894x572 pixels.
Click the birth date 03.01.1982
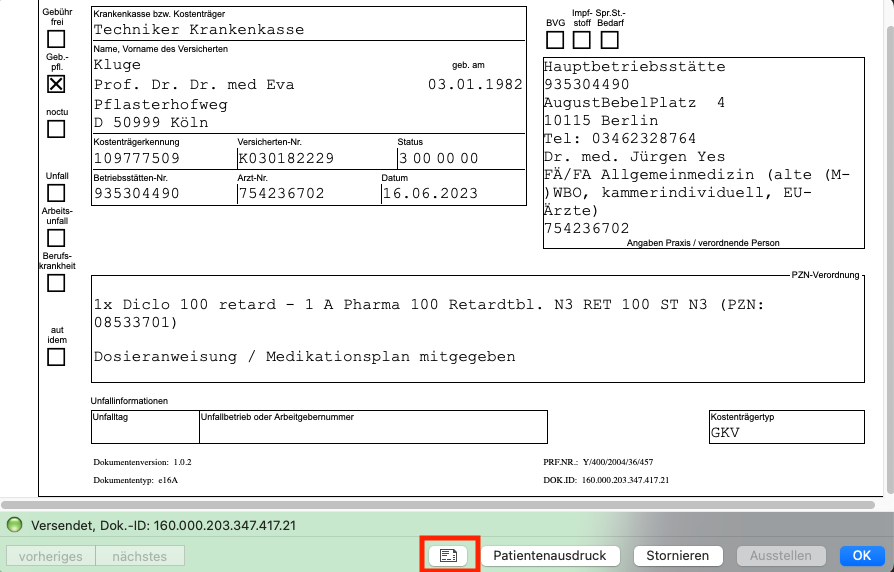pyautogui.click(x=475, y=84)
